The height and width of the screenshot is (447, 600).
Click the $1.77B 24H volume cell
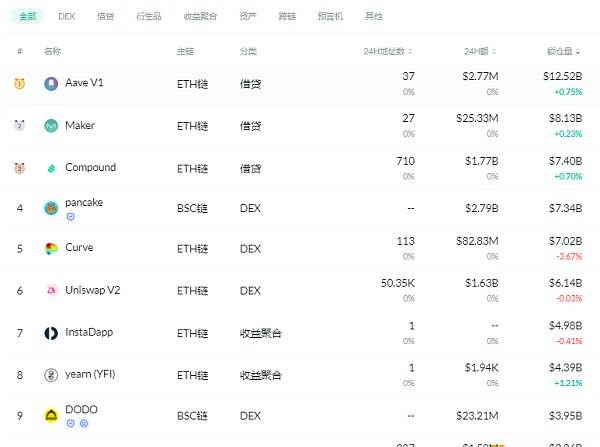pyautogui.click(x=482, y=161)
